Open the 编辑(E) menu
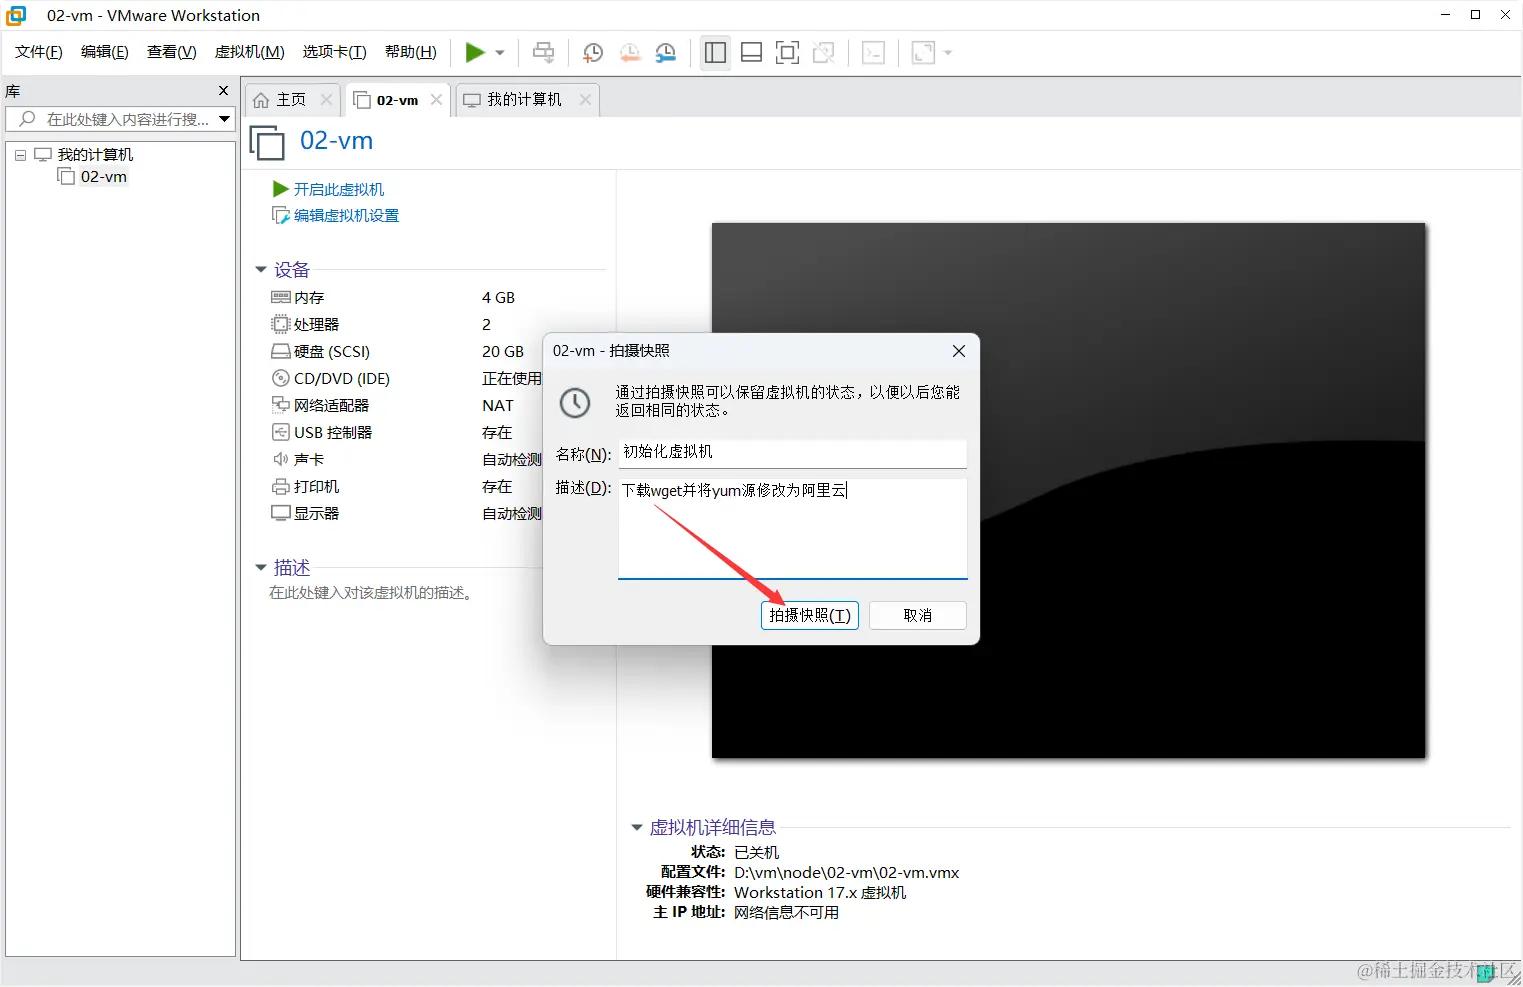 [x=105, y=52]
